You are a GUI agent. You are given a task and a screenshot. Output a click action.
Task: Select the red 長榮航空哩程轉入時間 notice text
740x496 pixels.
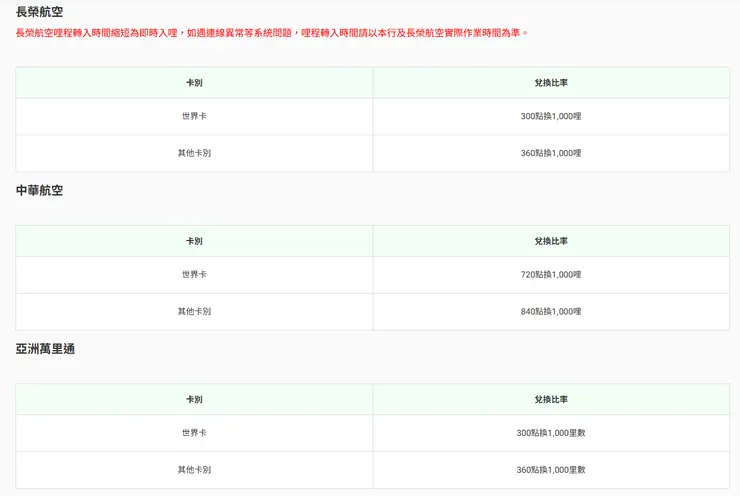tap(272, 33)
